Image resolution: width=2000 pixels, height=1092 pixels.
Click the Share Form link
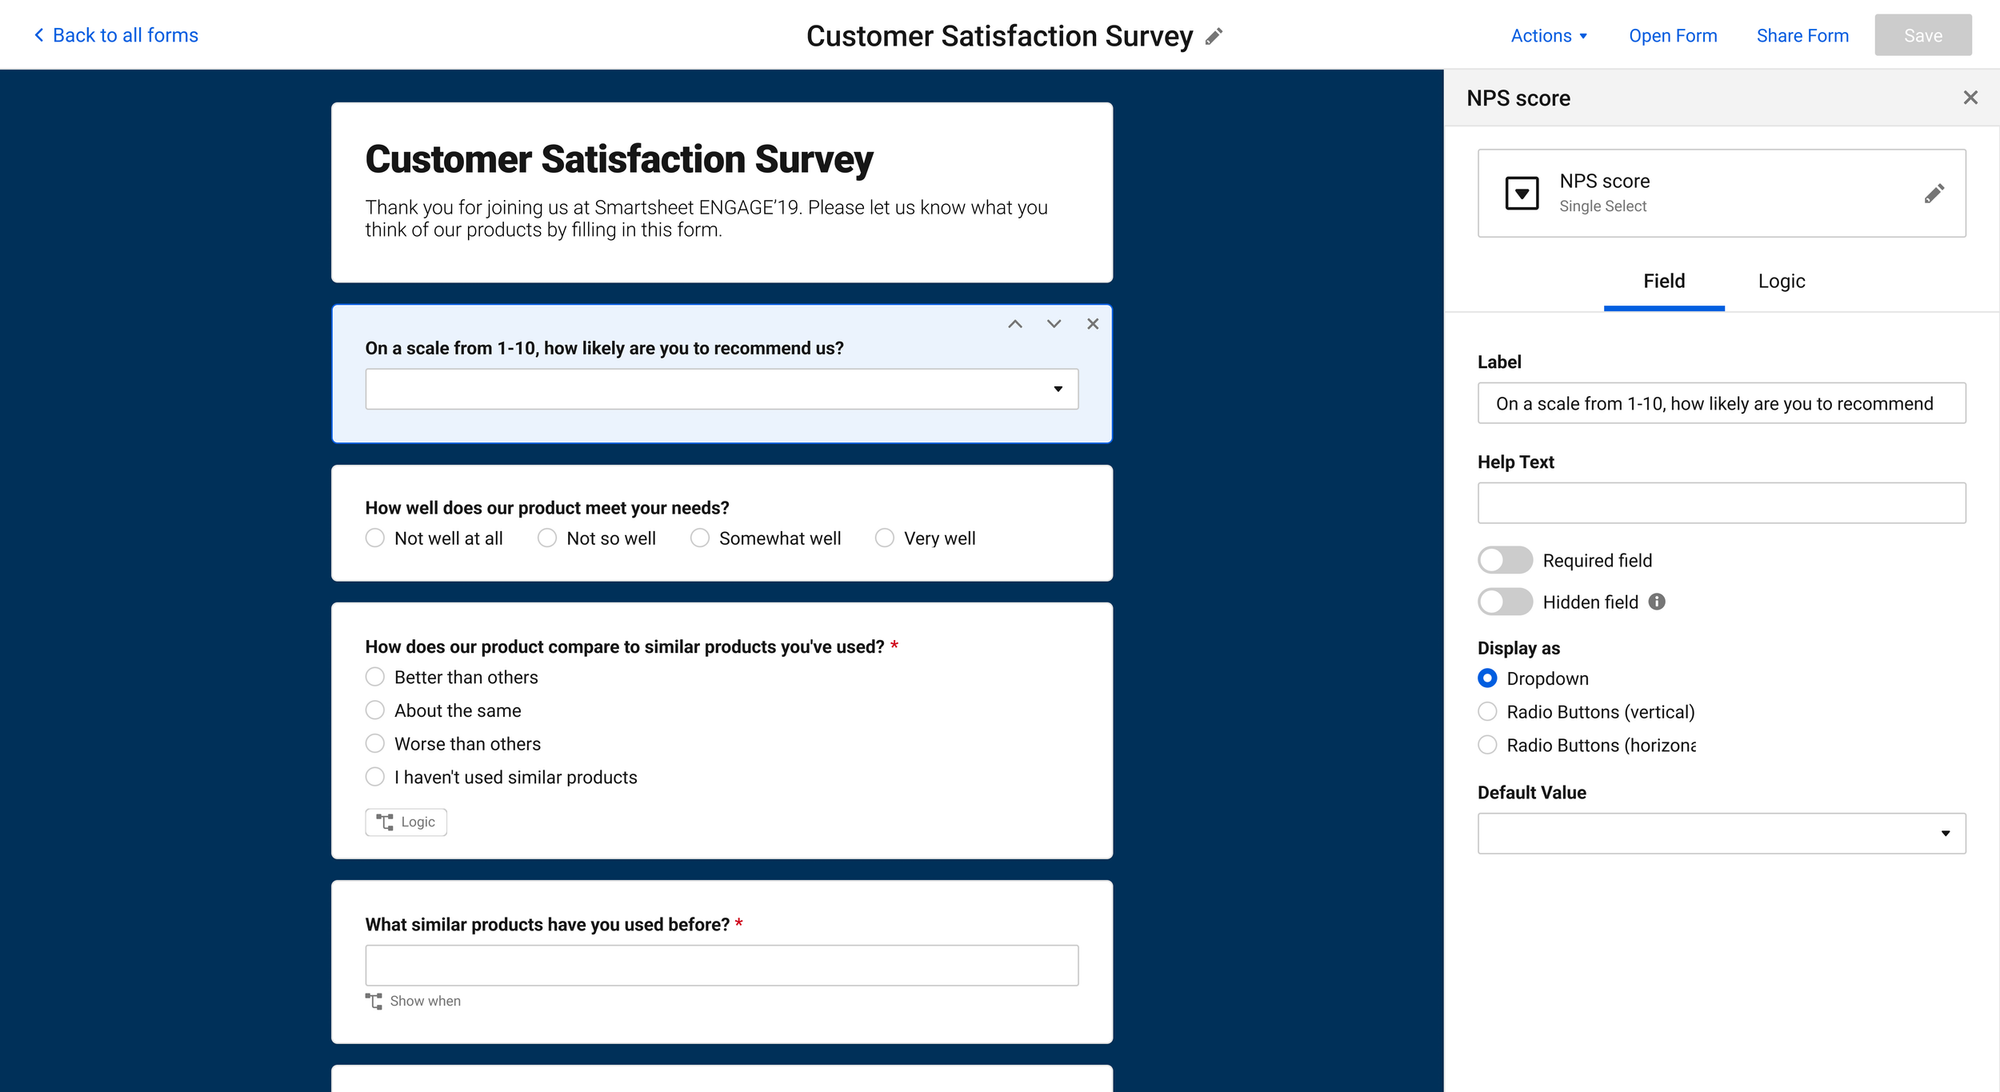pos(1802,36)
